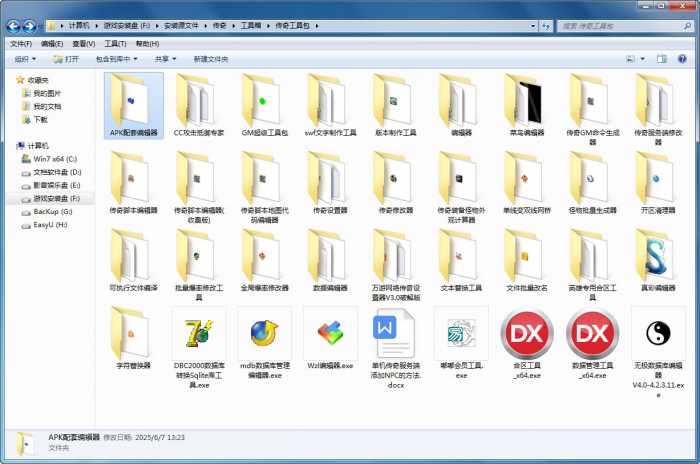Open the 文件(F) menu
Viewport: 700px width, 464px height.
21,44
